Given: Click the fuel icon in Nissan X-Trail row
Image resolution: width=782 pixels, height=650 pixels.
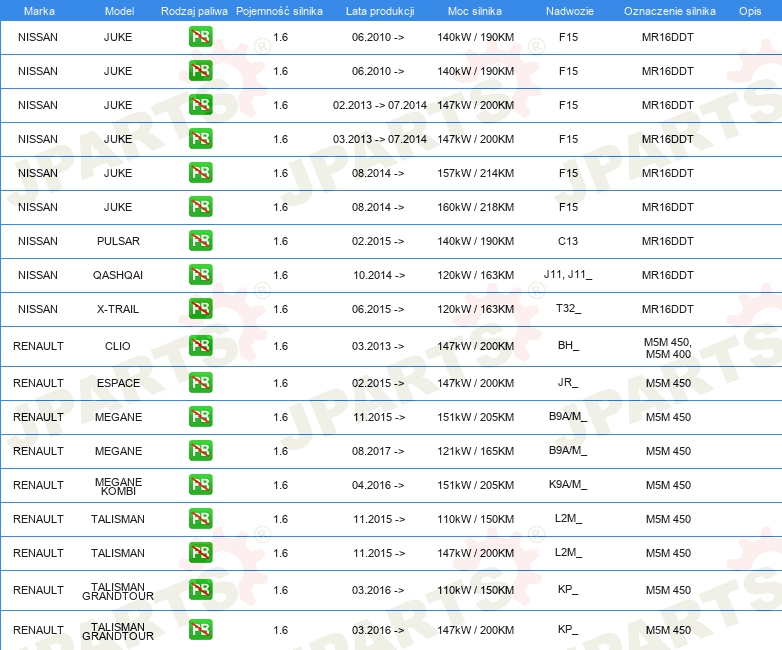Looking at the screenshot, I should [200, 308].
